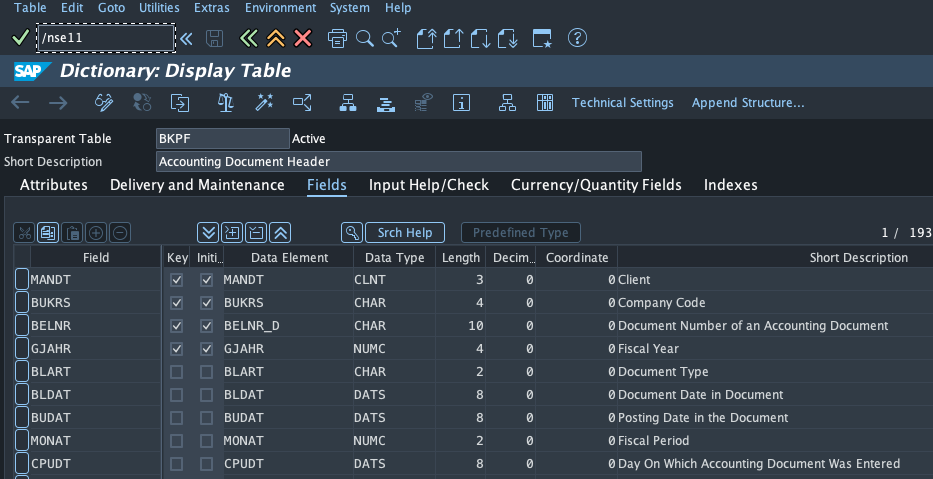The height and width of the screenshot is (479, 933).
Task: Run Check using the scales icon
Action: click(x=226, y=102)
